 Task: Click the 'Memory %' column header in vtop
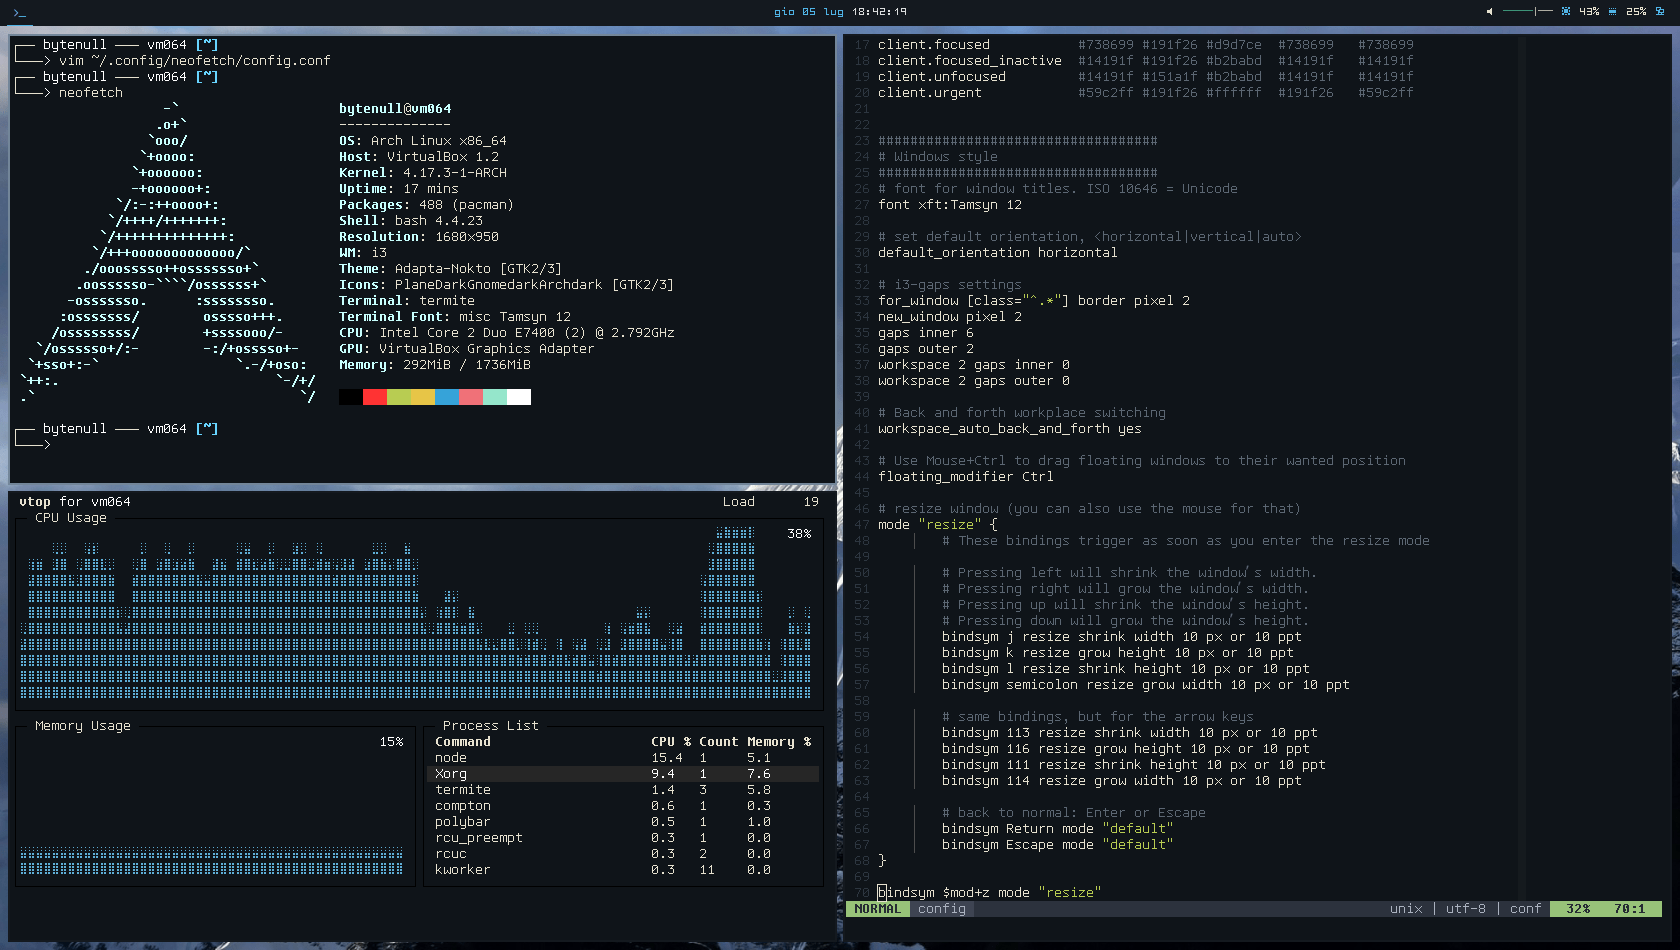pos(779,742)
